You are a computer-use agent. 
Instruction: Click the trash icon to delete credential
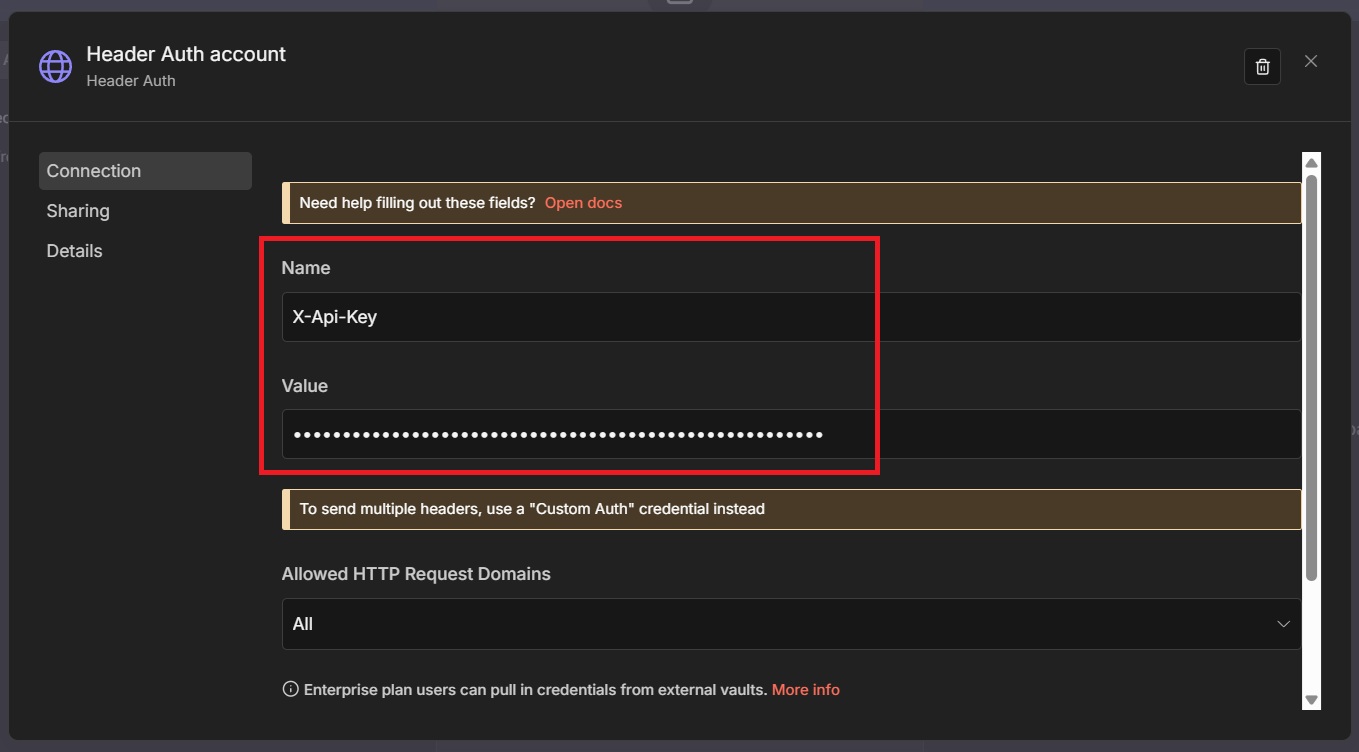[x=1262, y=67]
